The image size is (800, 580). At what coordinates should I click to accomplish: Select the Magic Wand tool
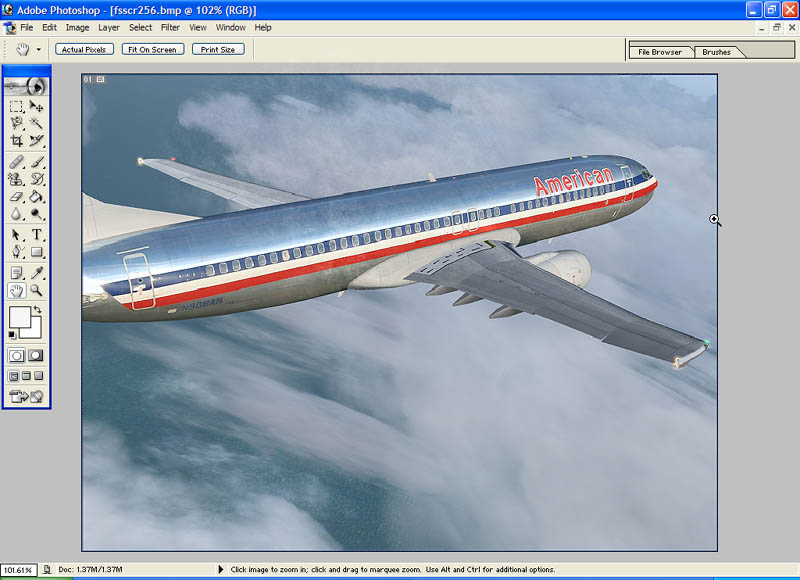coord(37,123)
